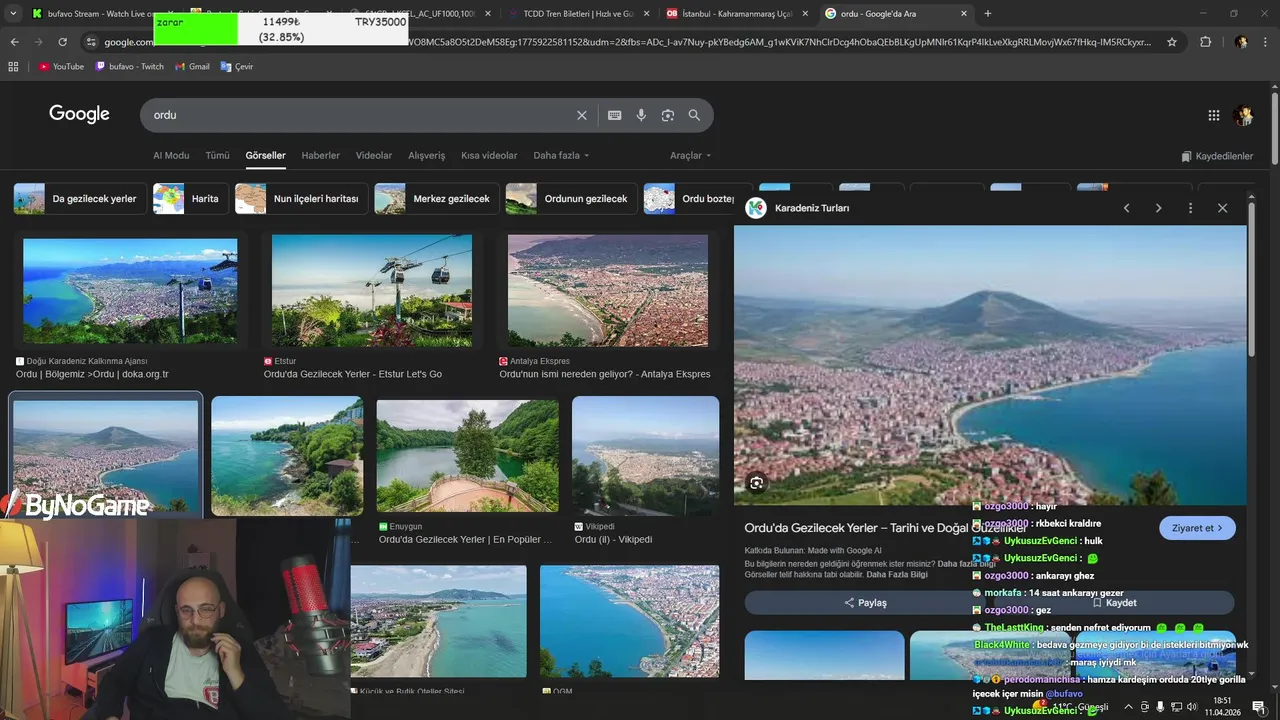Show hidden system tray icons chevron
This screenshot has width=1280, height=720.
(x=1129, y=706)
